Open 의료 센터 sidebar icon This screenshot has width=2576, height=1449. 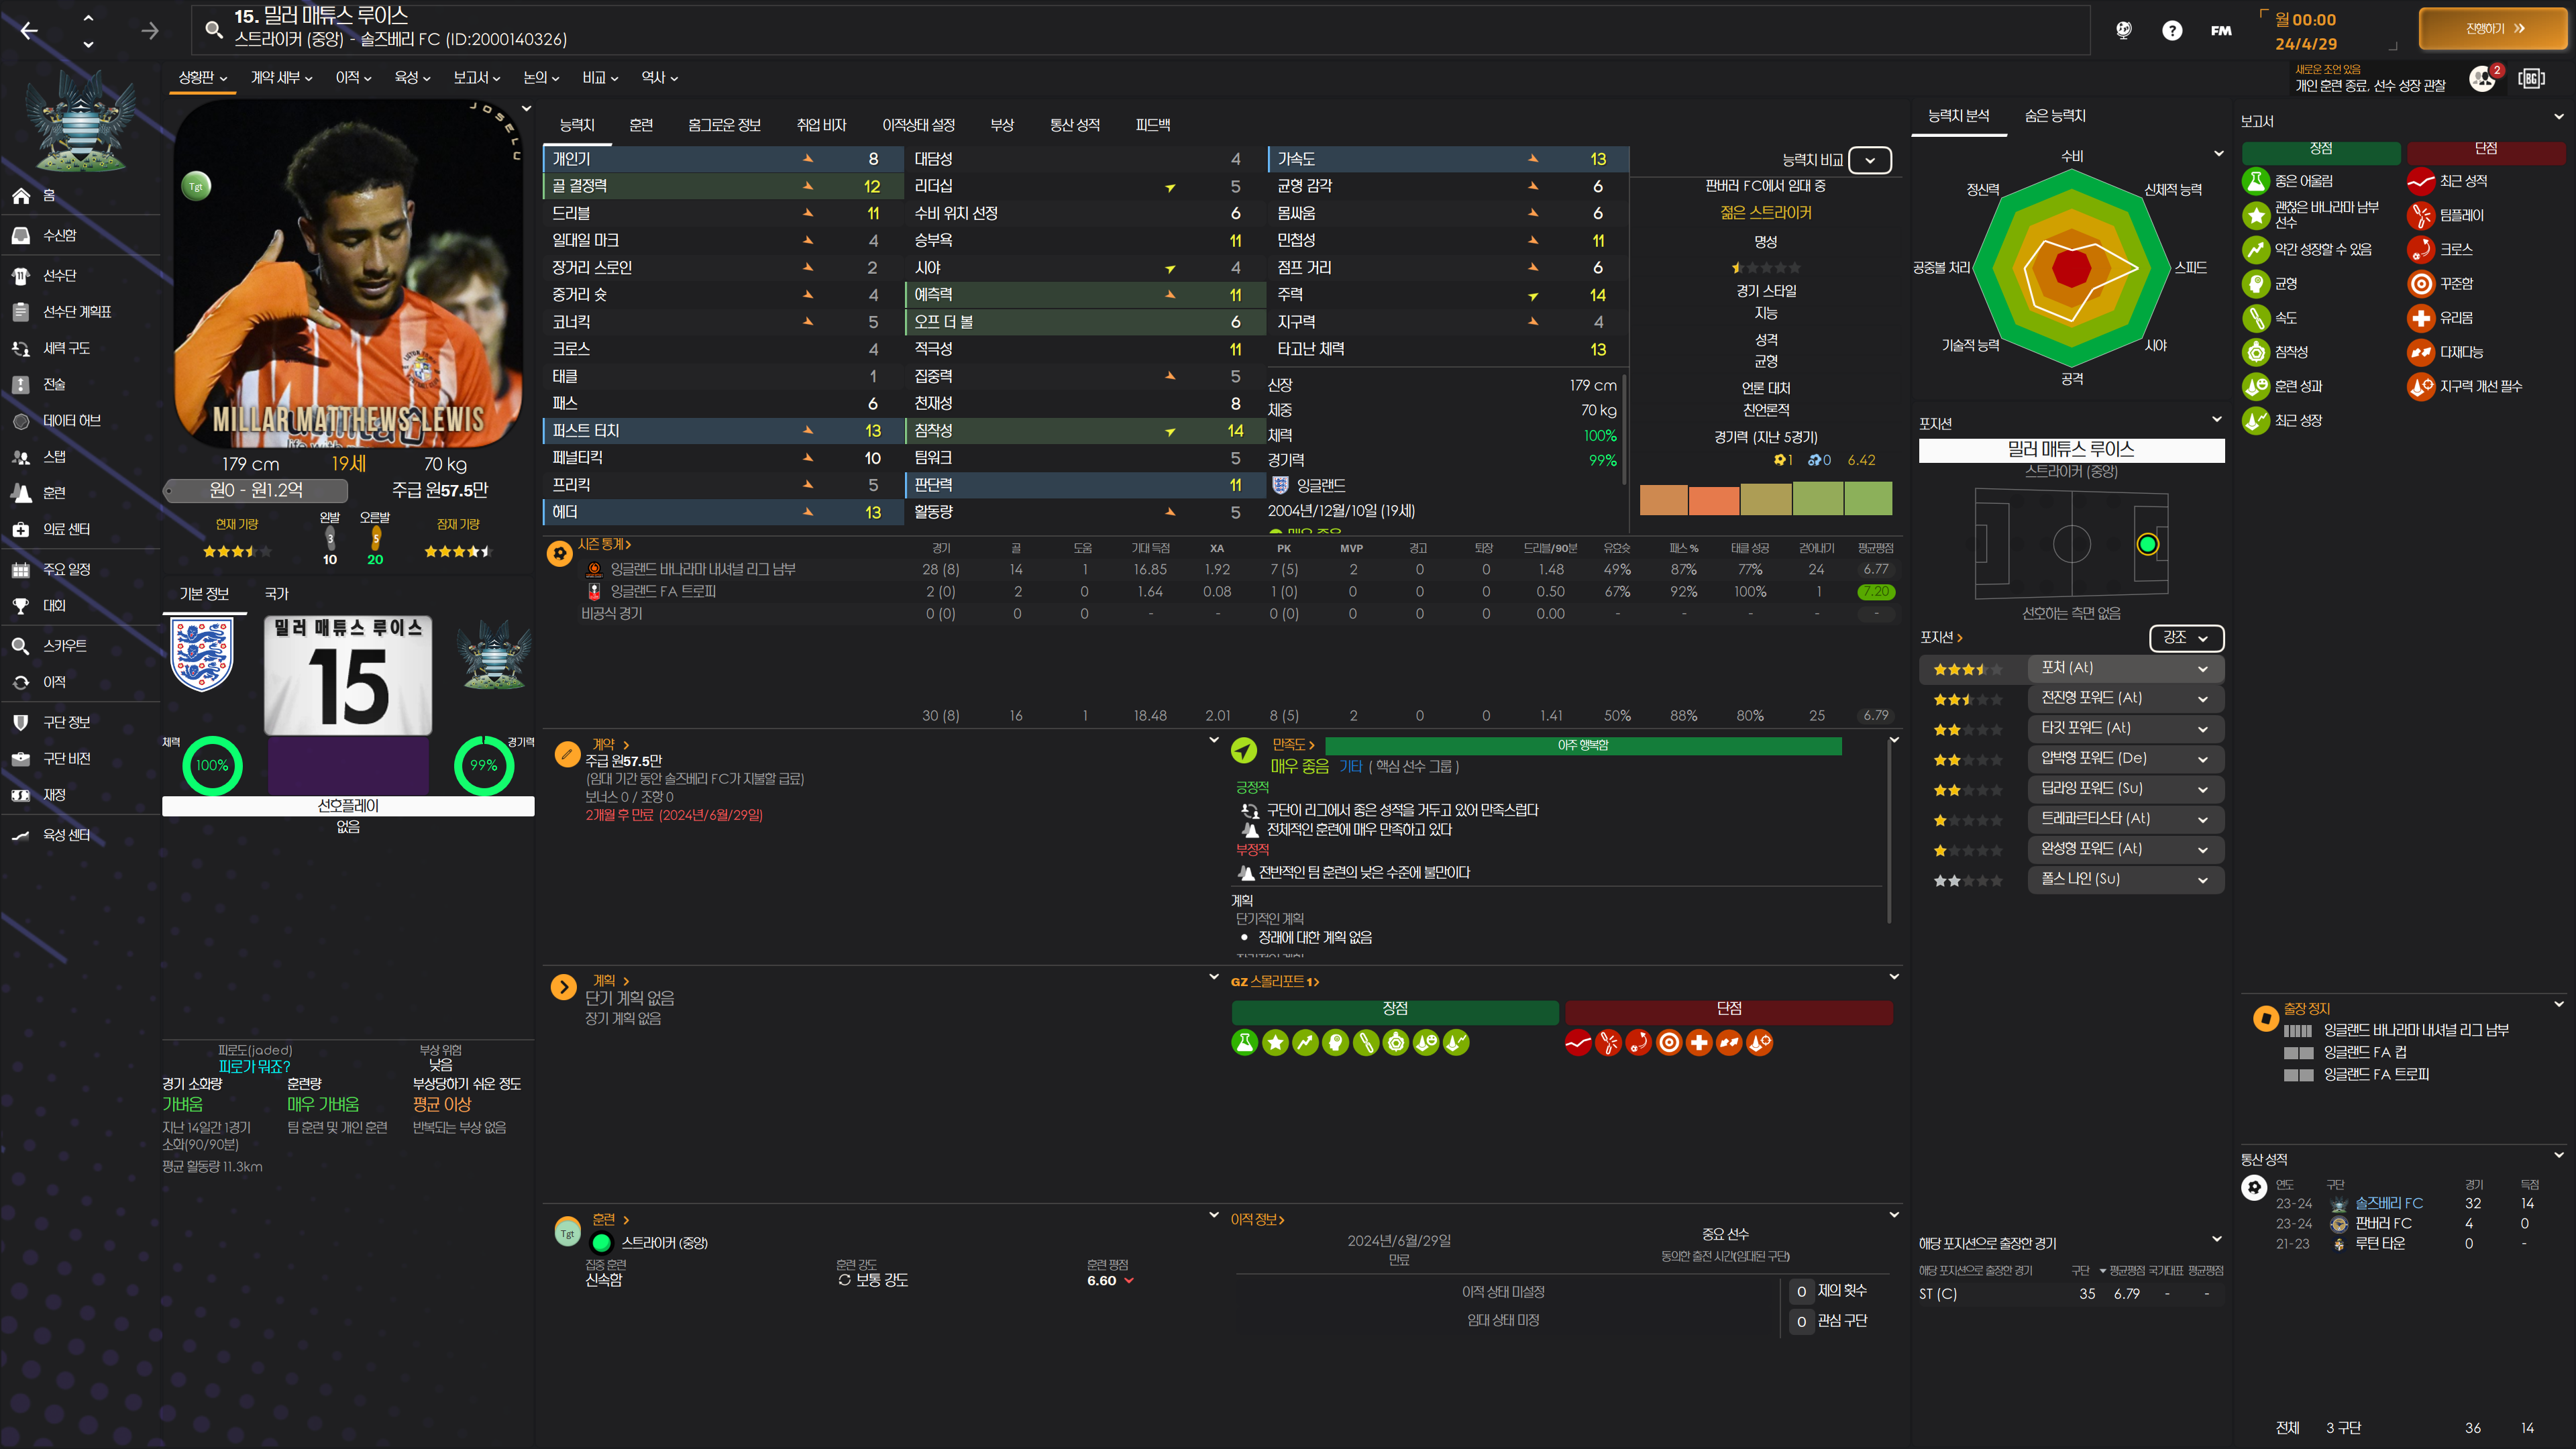click(x=21, y=529)
